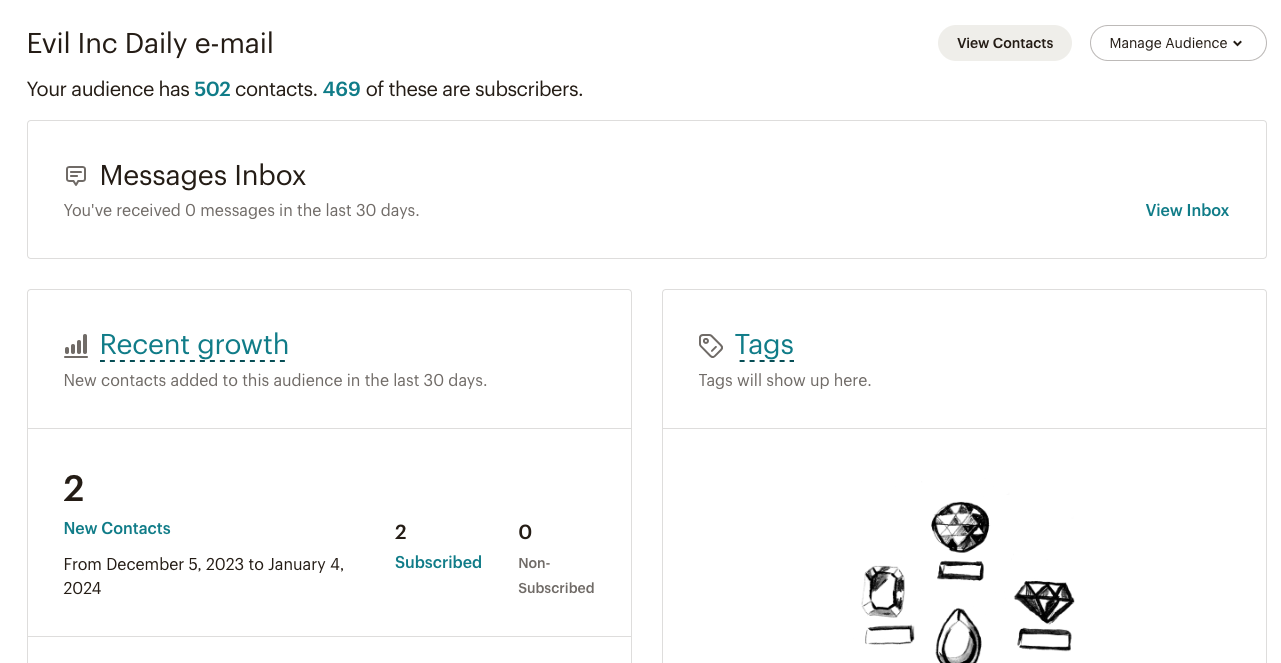
Task: Click the December 5 to January 4 date range
Action: (x=204, y=576)
